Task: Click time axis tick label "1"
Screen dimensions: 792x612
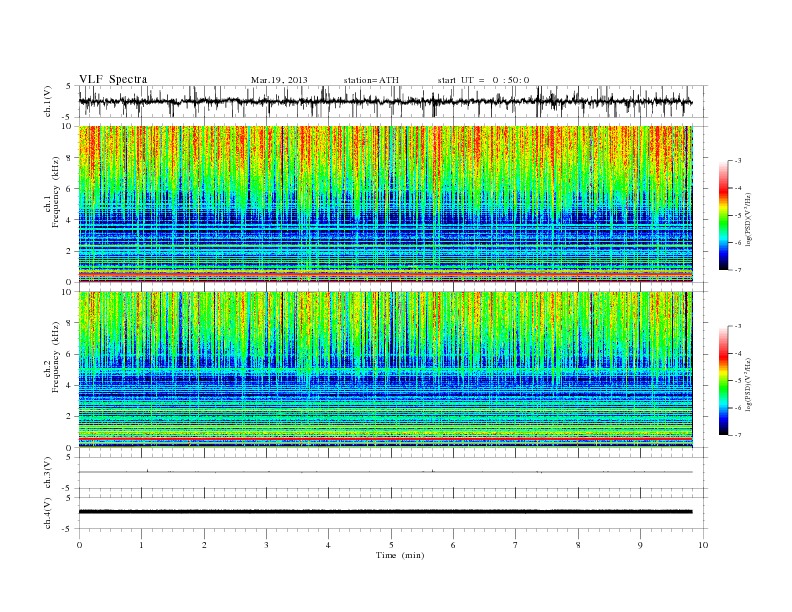Action: click(141, 545)
